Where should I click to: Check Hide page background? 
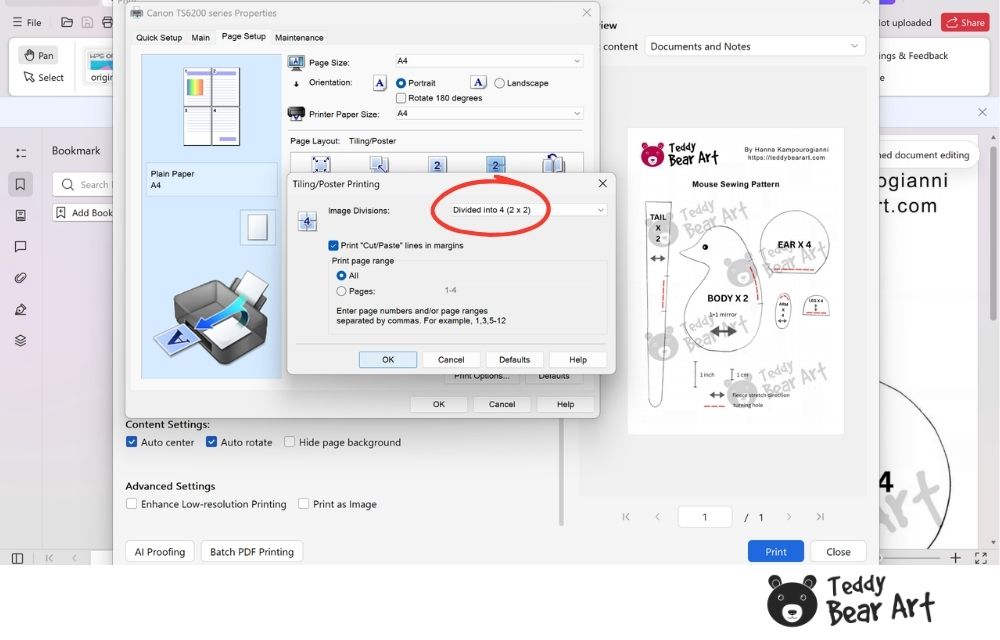point(290,442)
